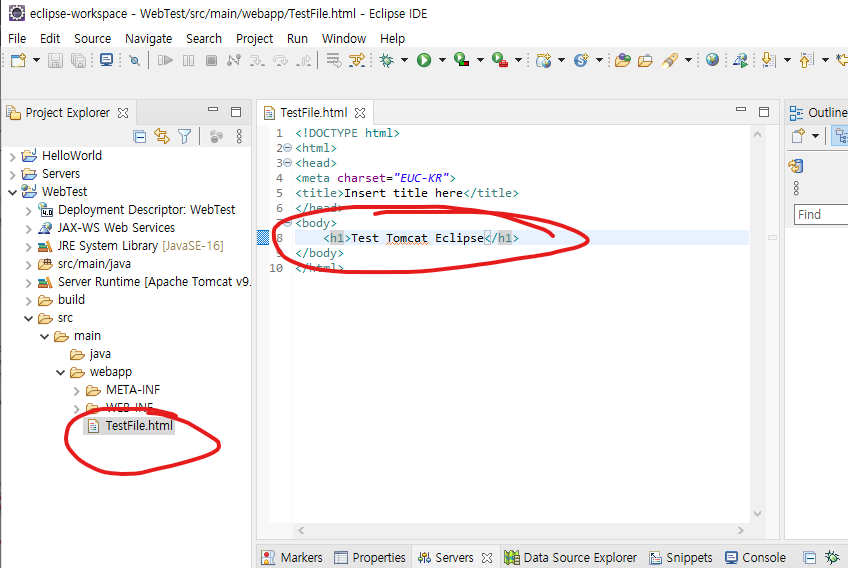Viewport: 848px width, 568px height.
Task: Click the Terminate stop icon
Action: (x=211, y=60)
